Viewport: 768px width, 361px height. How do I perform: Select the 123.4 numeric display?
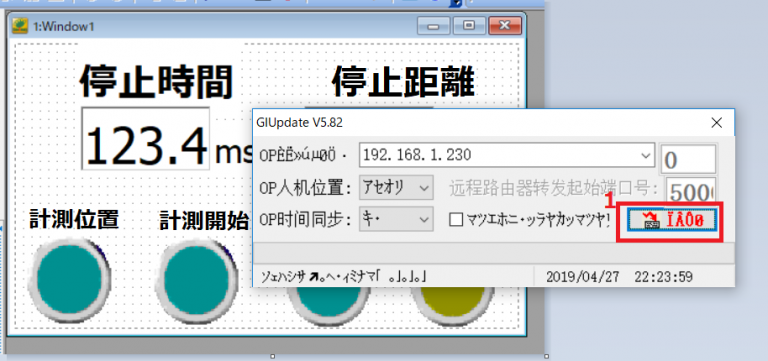(x=145, y=139)
